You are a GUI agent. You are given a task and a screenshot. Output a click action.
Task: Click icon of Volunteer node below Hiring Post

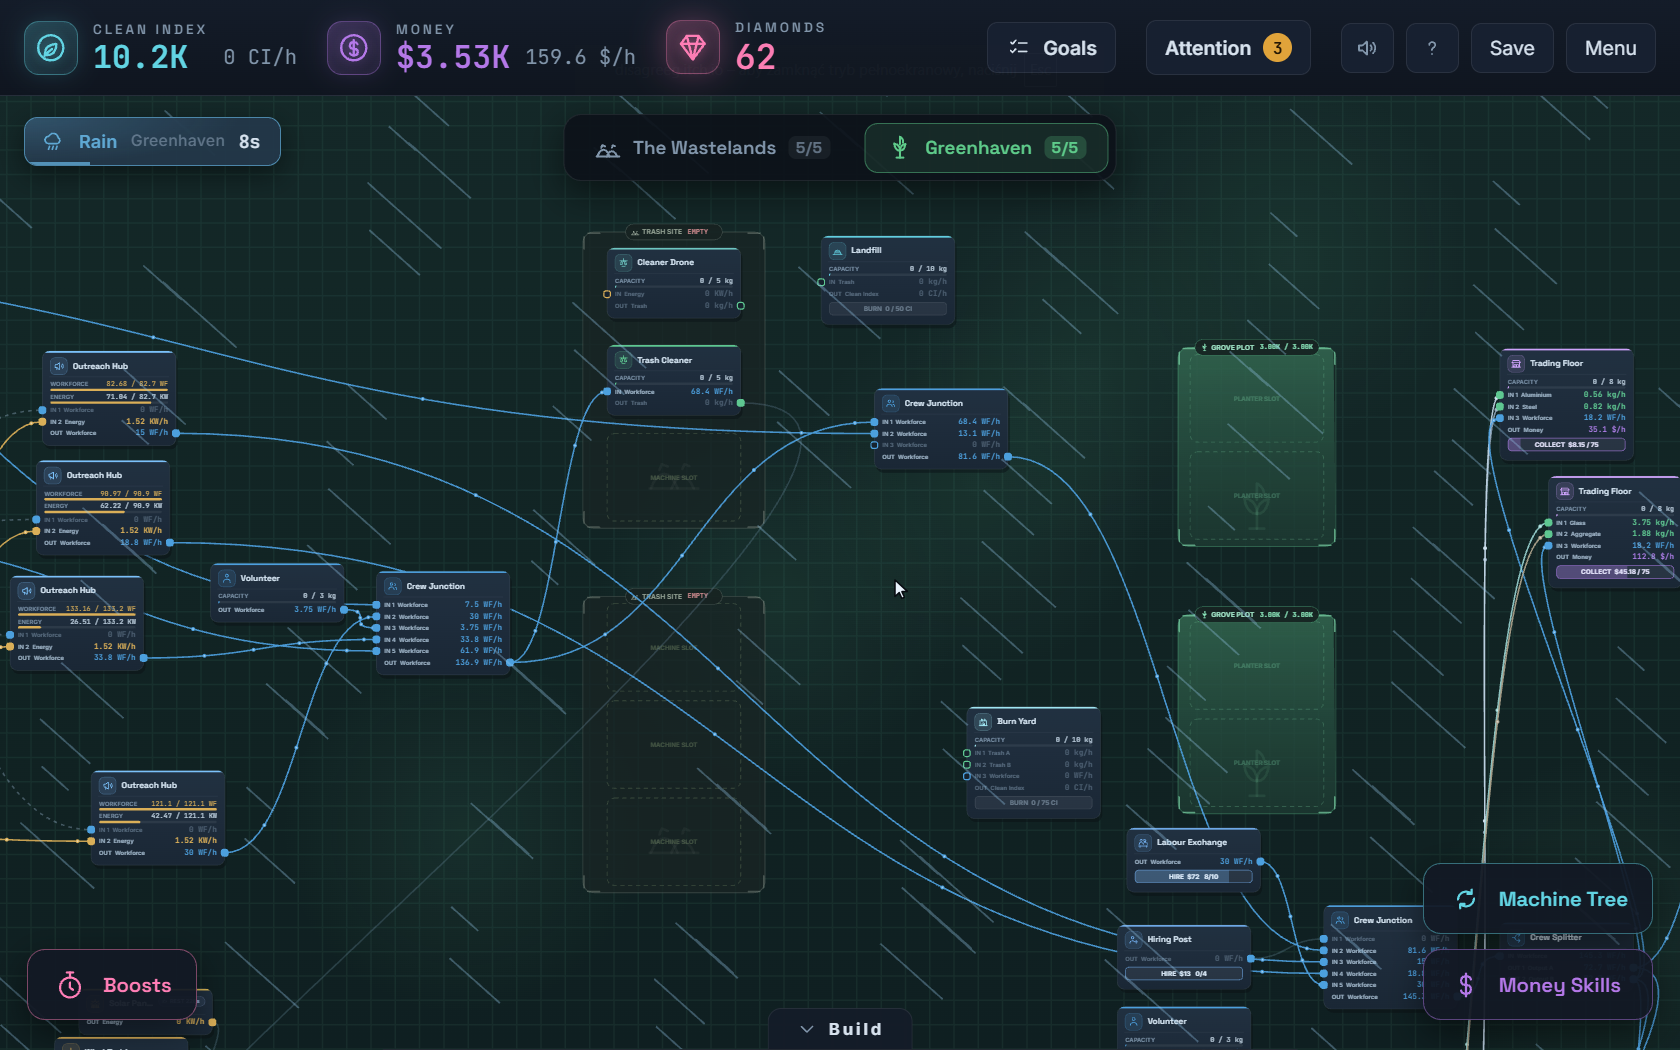(x=1134, y=1021)
